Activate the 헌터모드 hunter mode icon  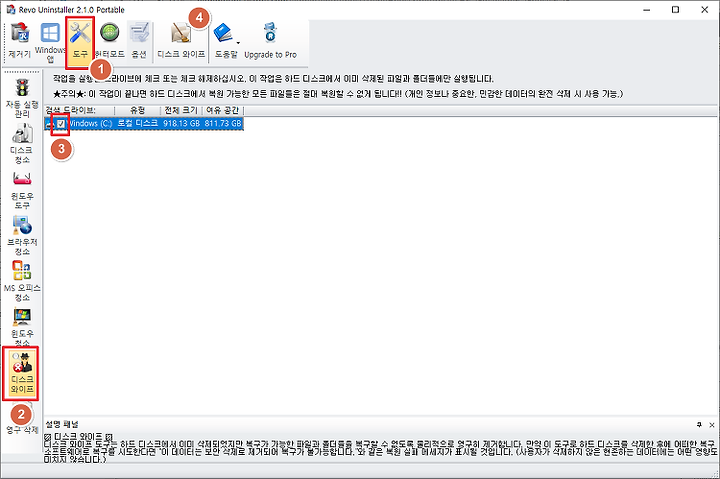point(109,40)
